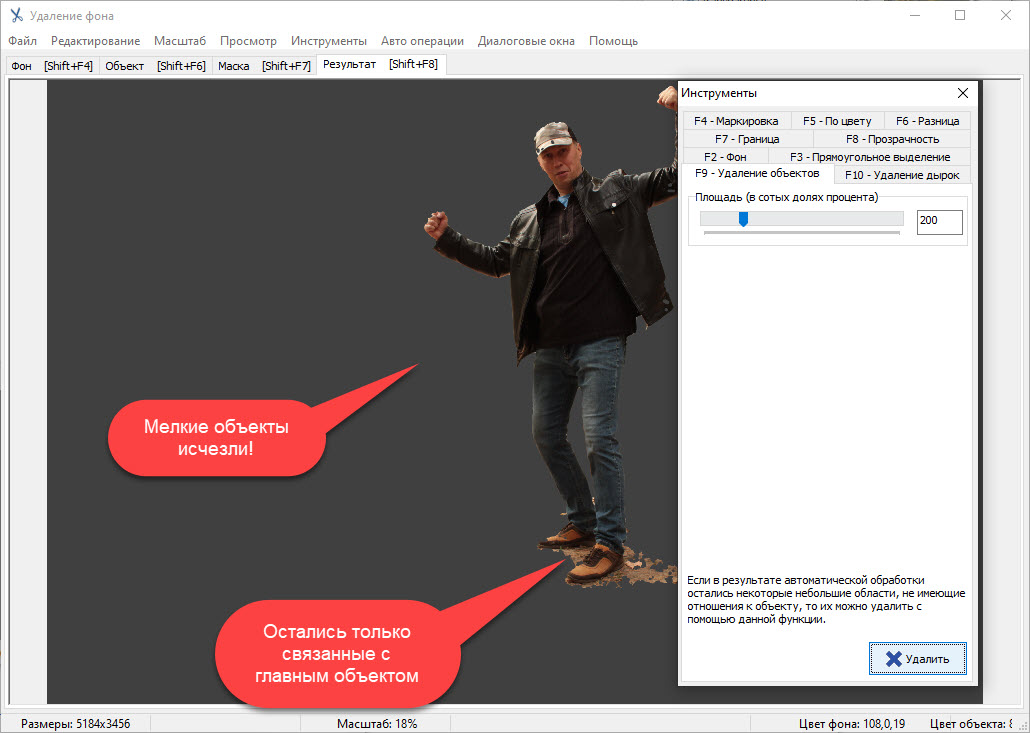Open the F5 - По цвету tab
1030x733 pixels.
point(837,121)
